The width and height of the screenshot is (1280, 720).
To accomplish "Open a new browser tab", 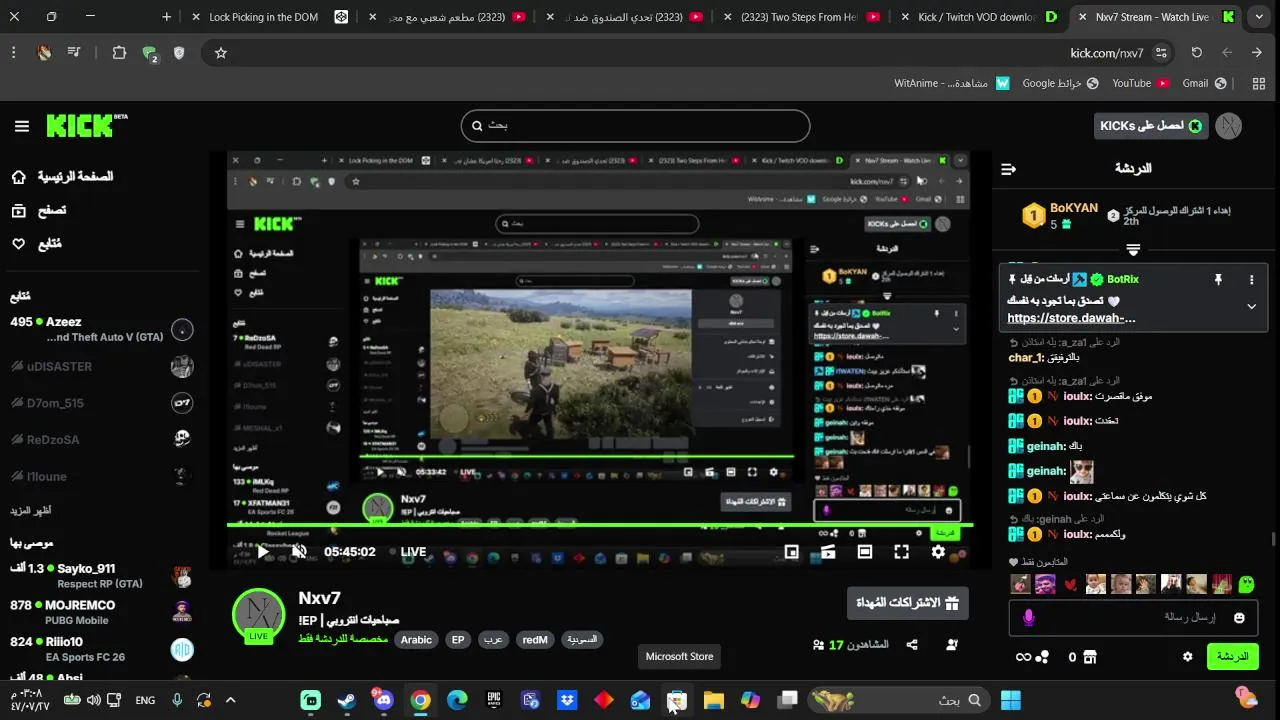I will pos(166,17).
